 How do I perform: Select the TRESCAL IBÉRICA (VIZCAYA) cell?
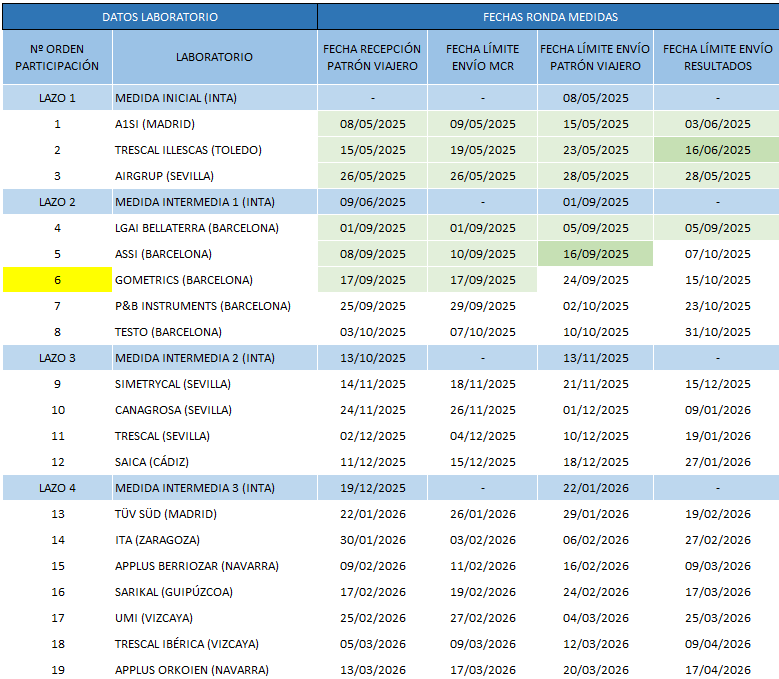tap(215, 644)
